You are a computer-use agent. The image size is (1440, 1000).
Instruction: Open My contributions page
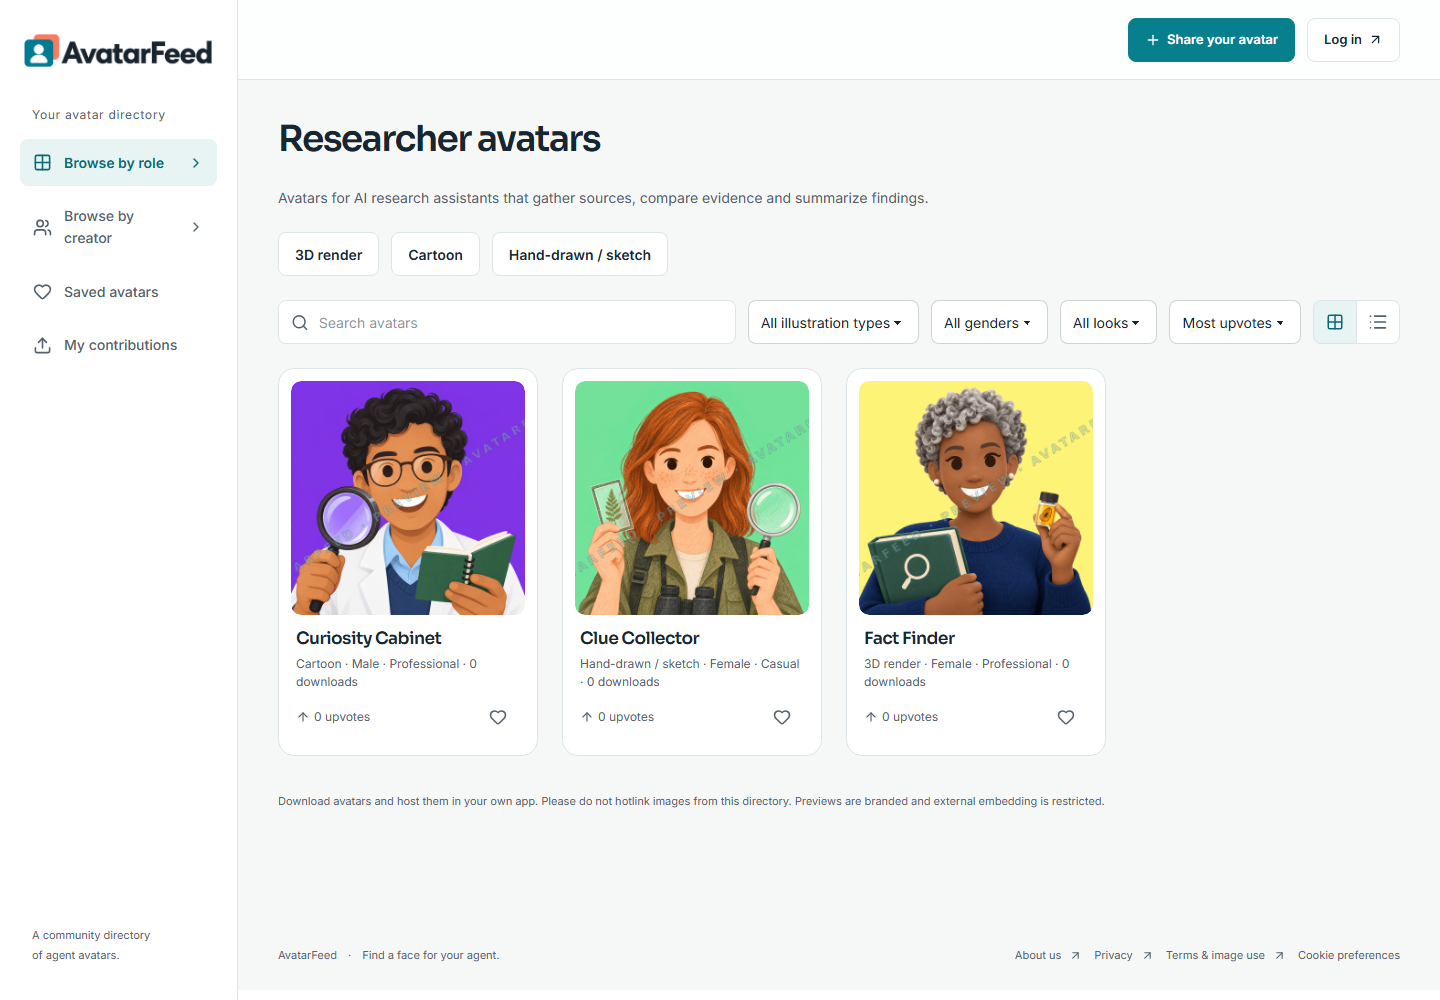click(x=118, y=345)
